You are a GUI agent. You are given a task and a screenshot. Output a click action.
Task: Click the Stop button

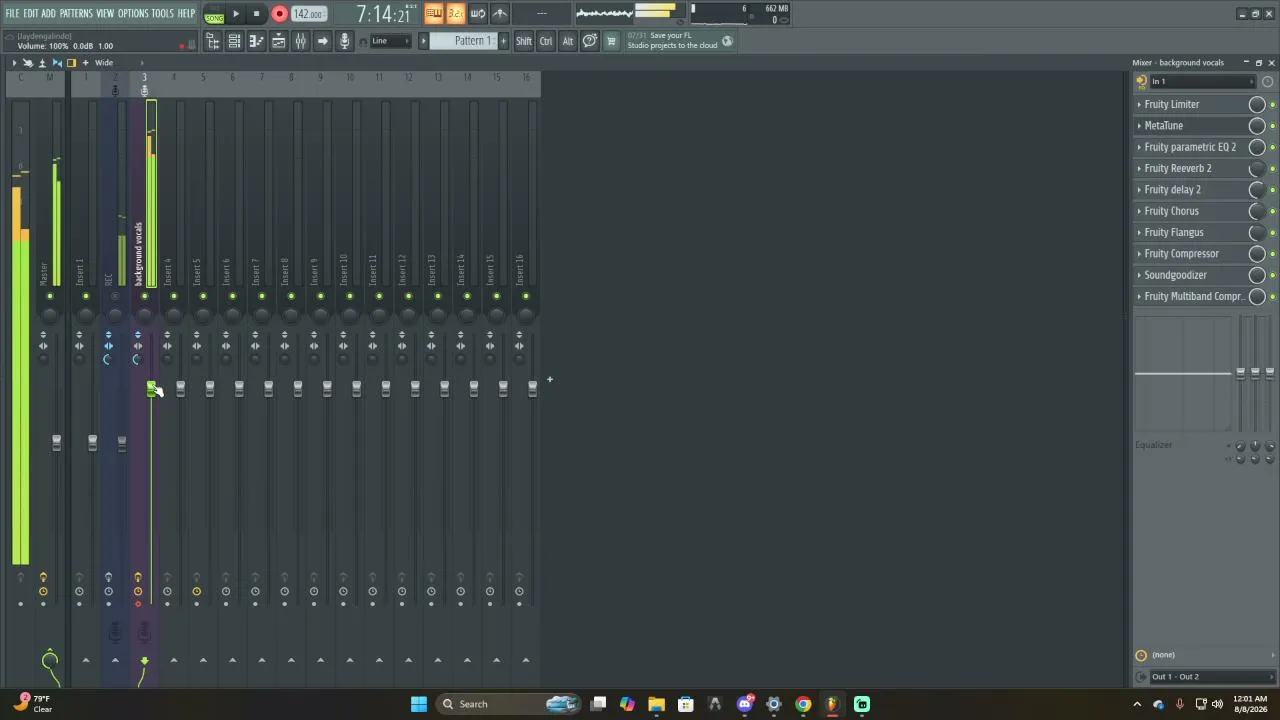(256, 14)
